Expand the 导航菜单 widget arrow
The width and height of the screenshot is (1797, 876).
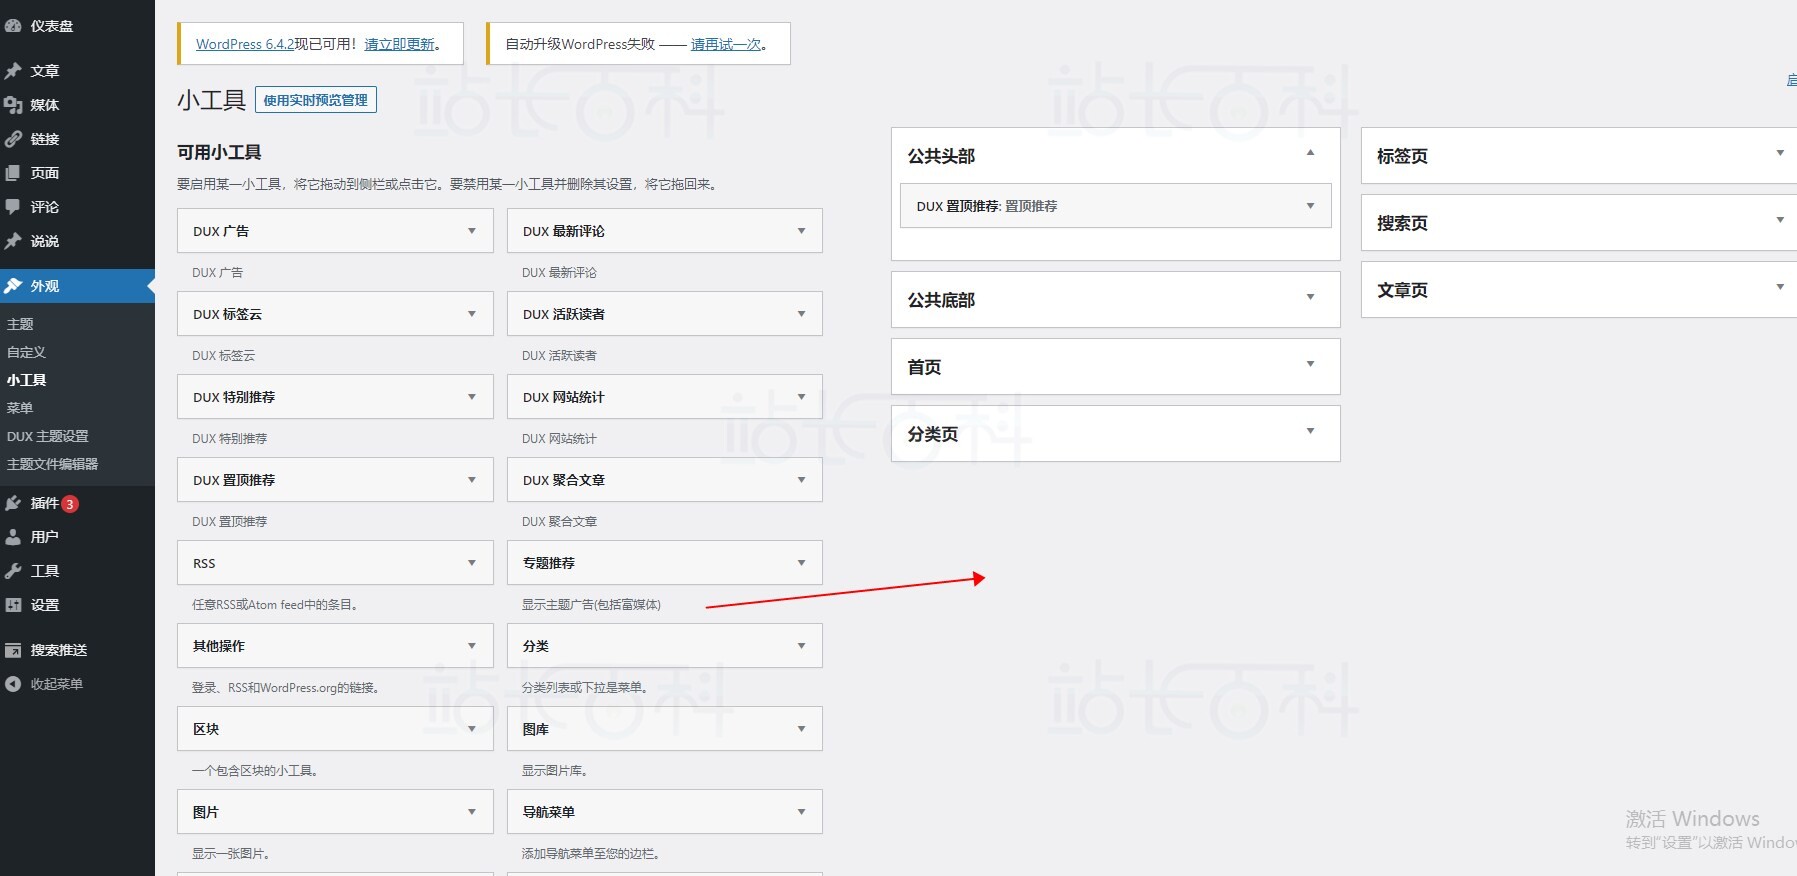(801, 812)
